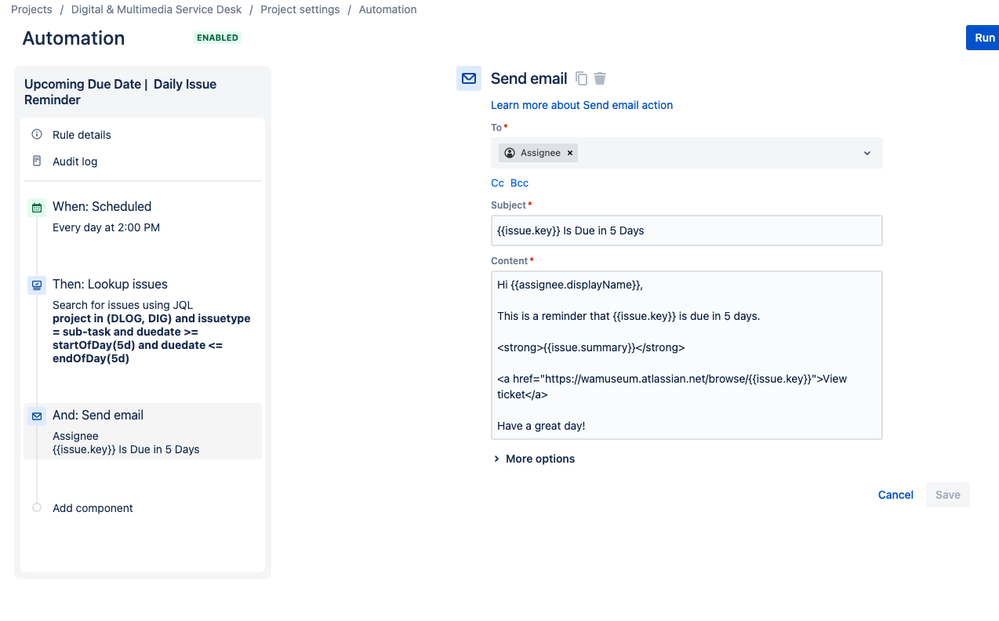Screen dimensions: 999x621
Task: Click the ENABLED status badge
Action: click(x=217, y=38)
